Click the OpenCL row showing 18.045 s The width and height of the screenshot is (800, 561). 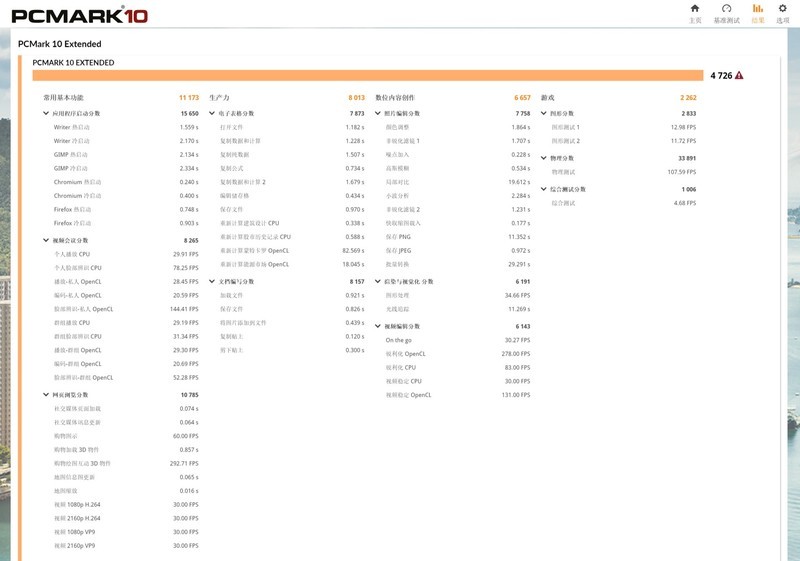coord(292,265)
